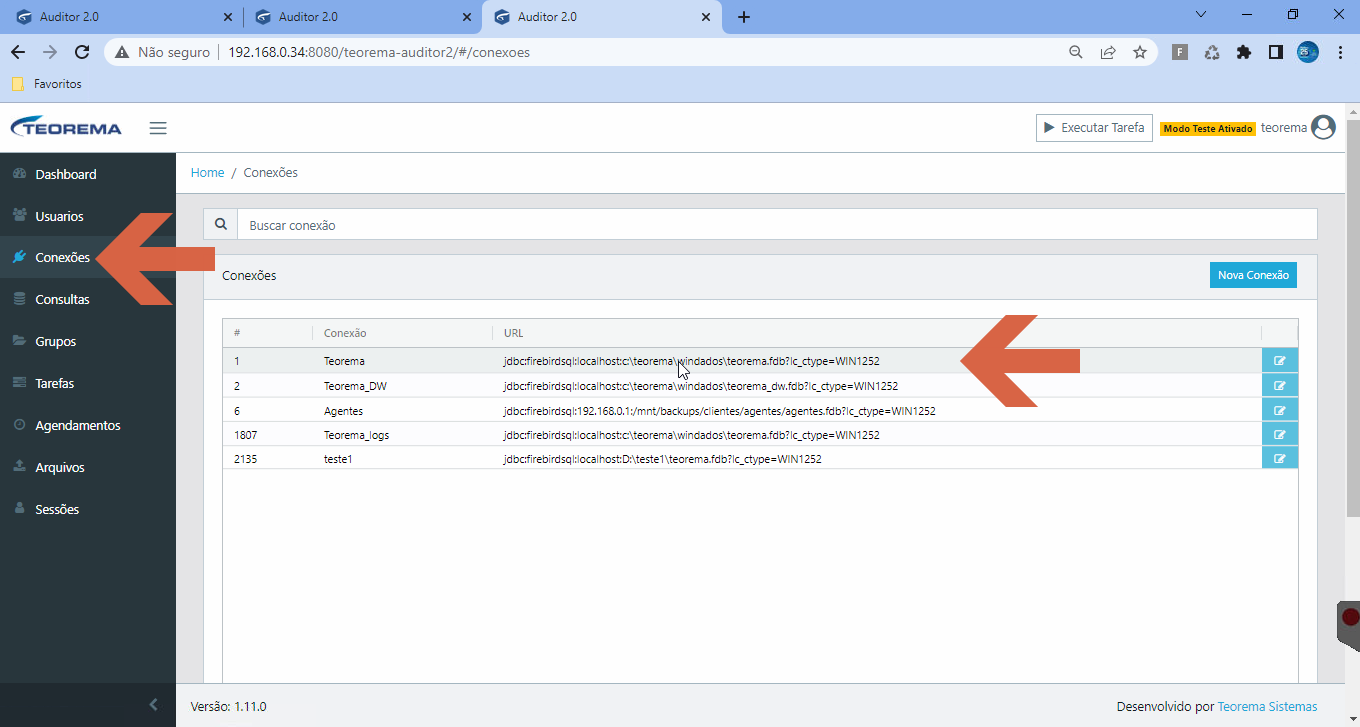Image resolution: width=1360 pixels, height=727 pixels.
Task: Click the Agendamentos clock icon
Action: (19, 425)
